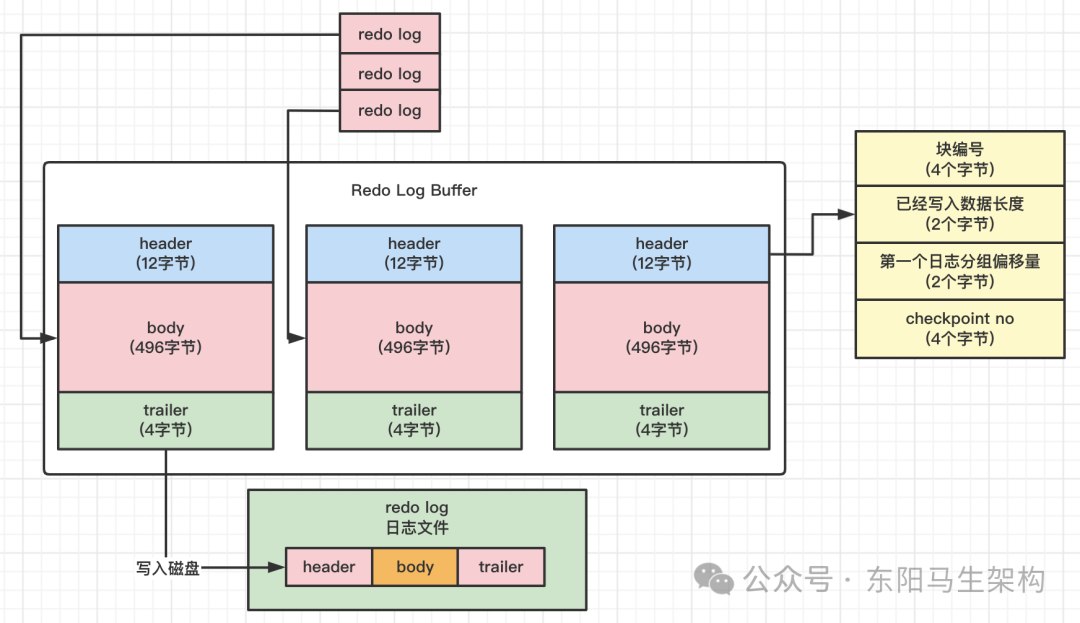Viewport: 1080px width, 623px height.
Task: Click the header (12字节) cell in the middle block
Action: (414, 253)
